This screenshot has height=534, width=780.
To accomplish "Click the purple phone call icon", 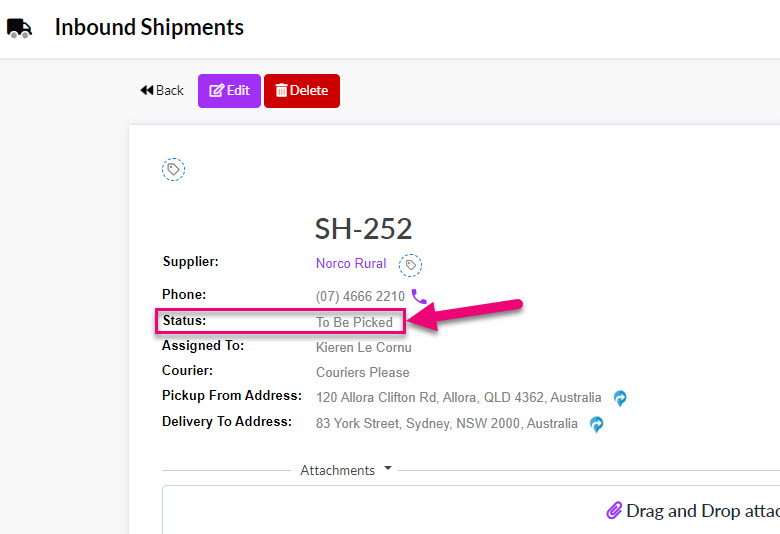I will coord(419,297).
